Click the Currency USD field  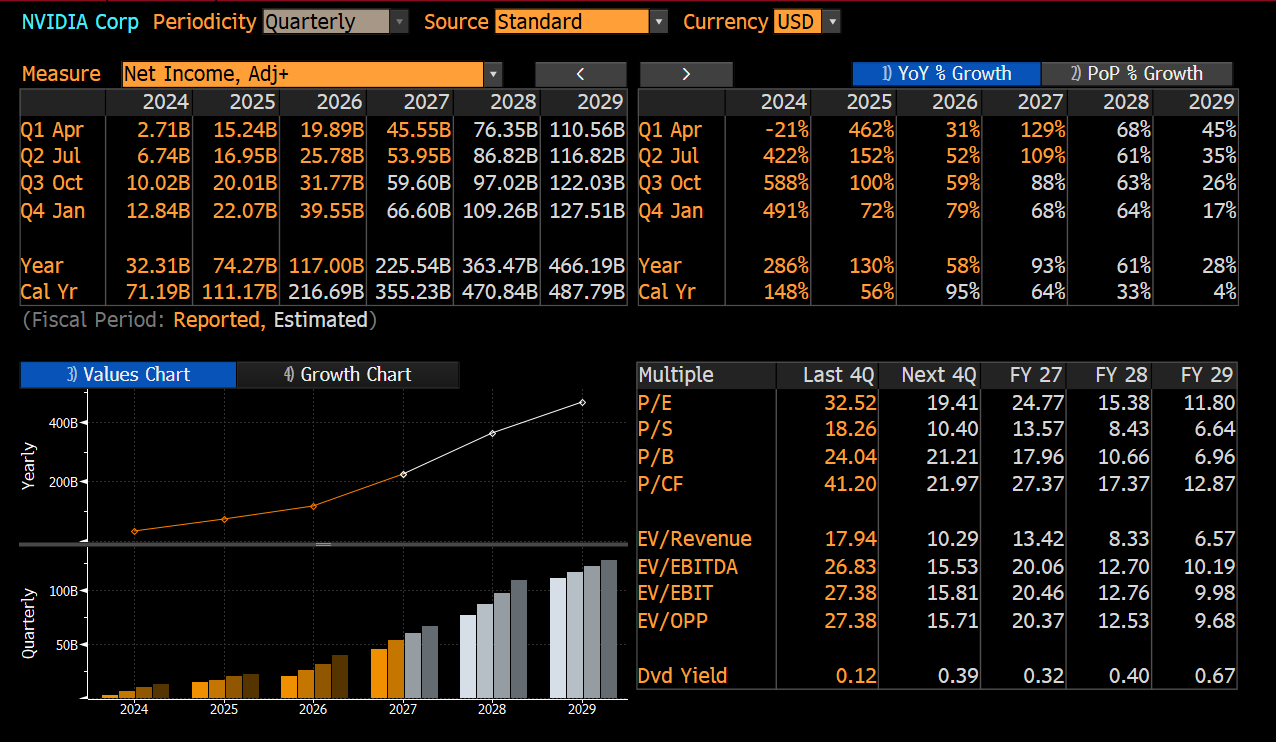pos(797,21)
